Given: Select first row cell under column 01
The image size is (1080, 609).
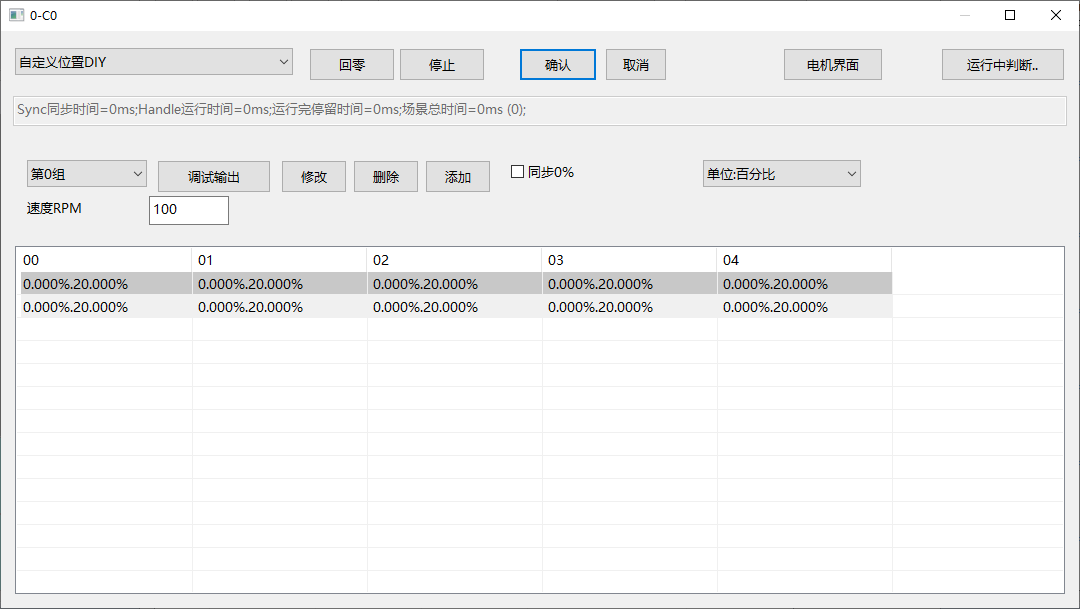Looking at the screenshot, I should coord(280,284).
